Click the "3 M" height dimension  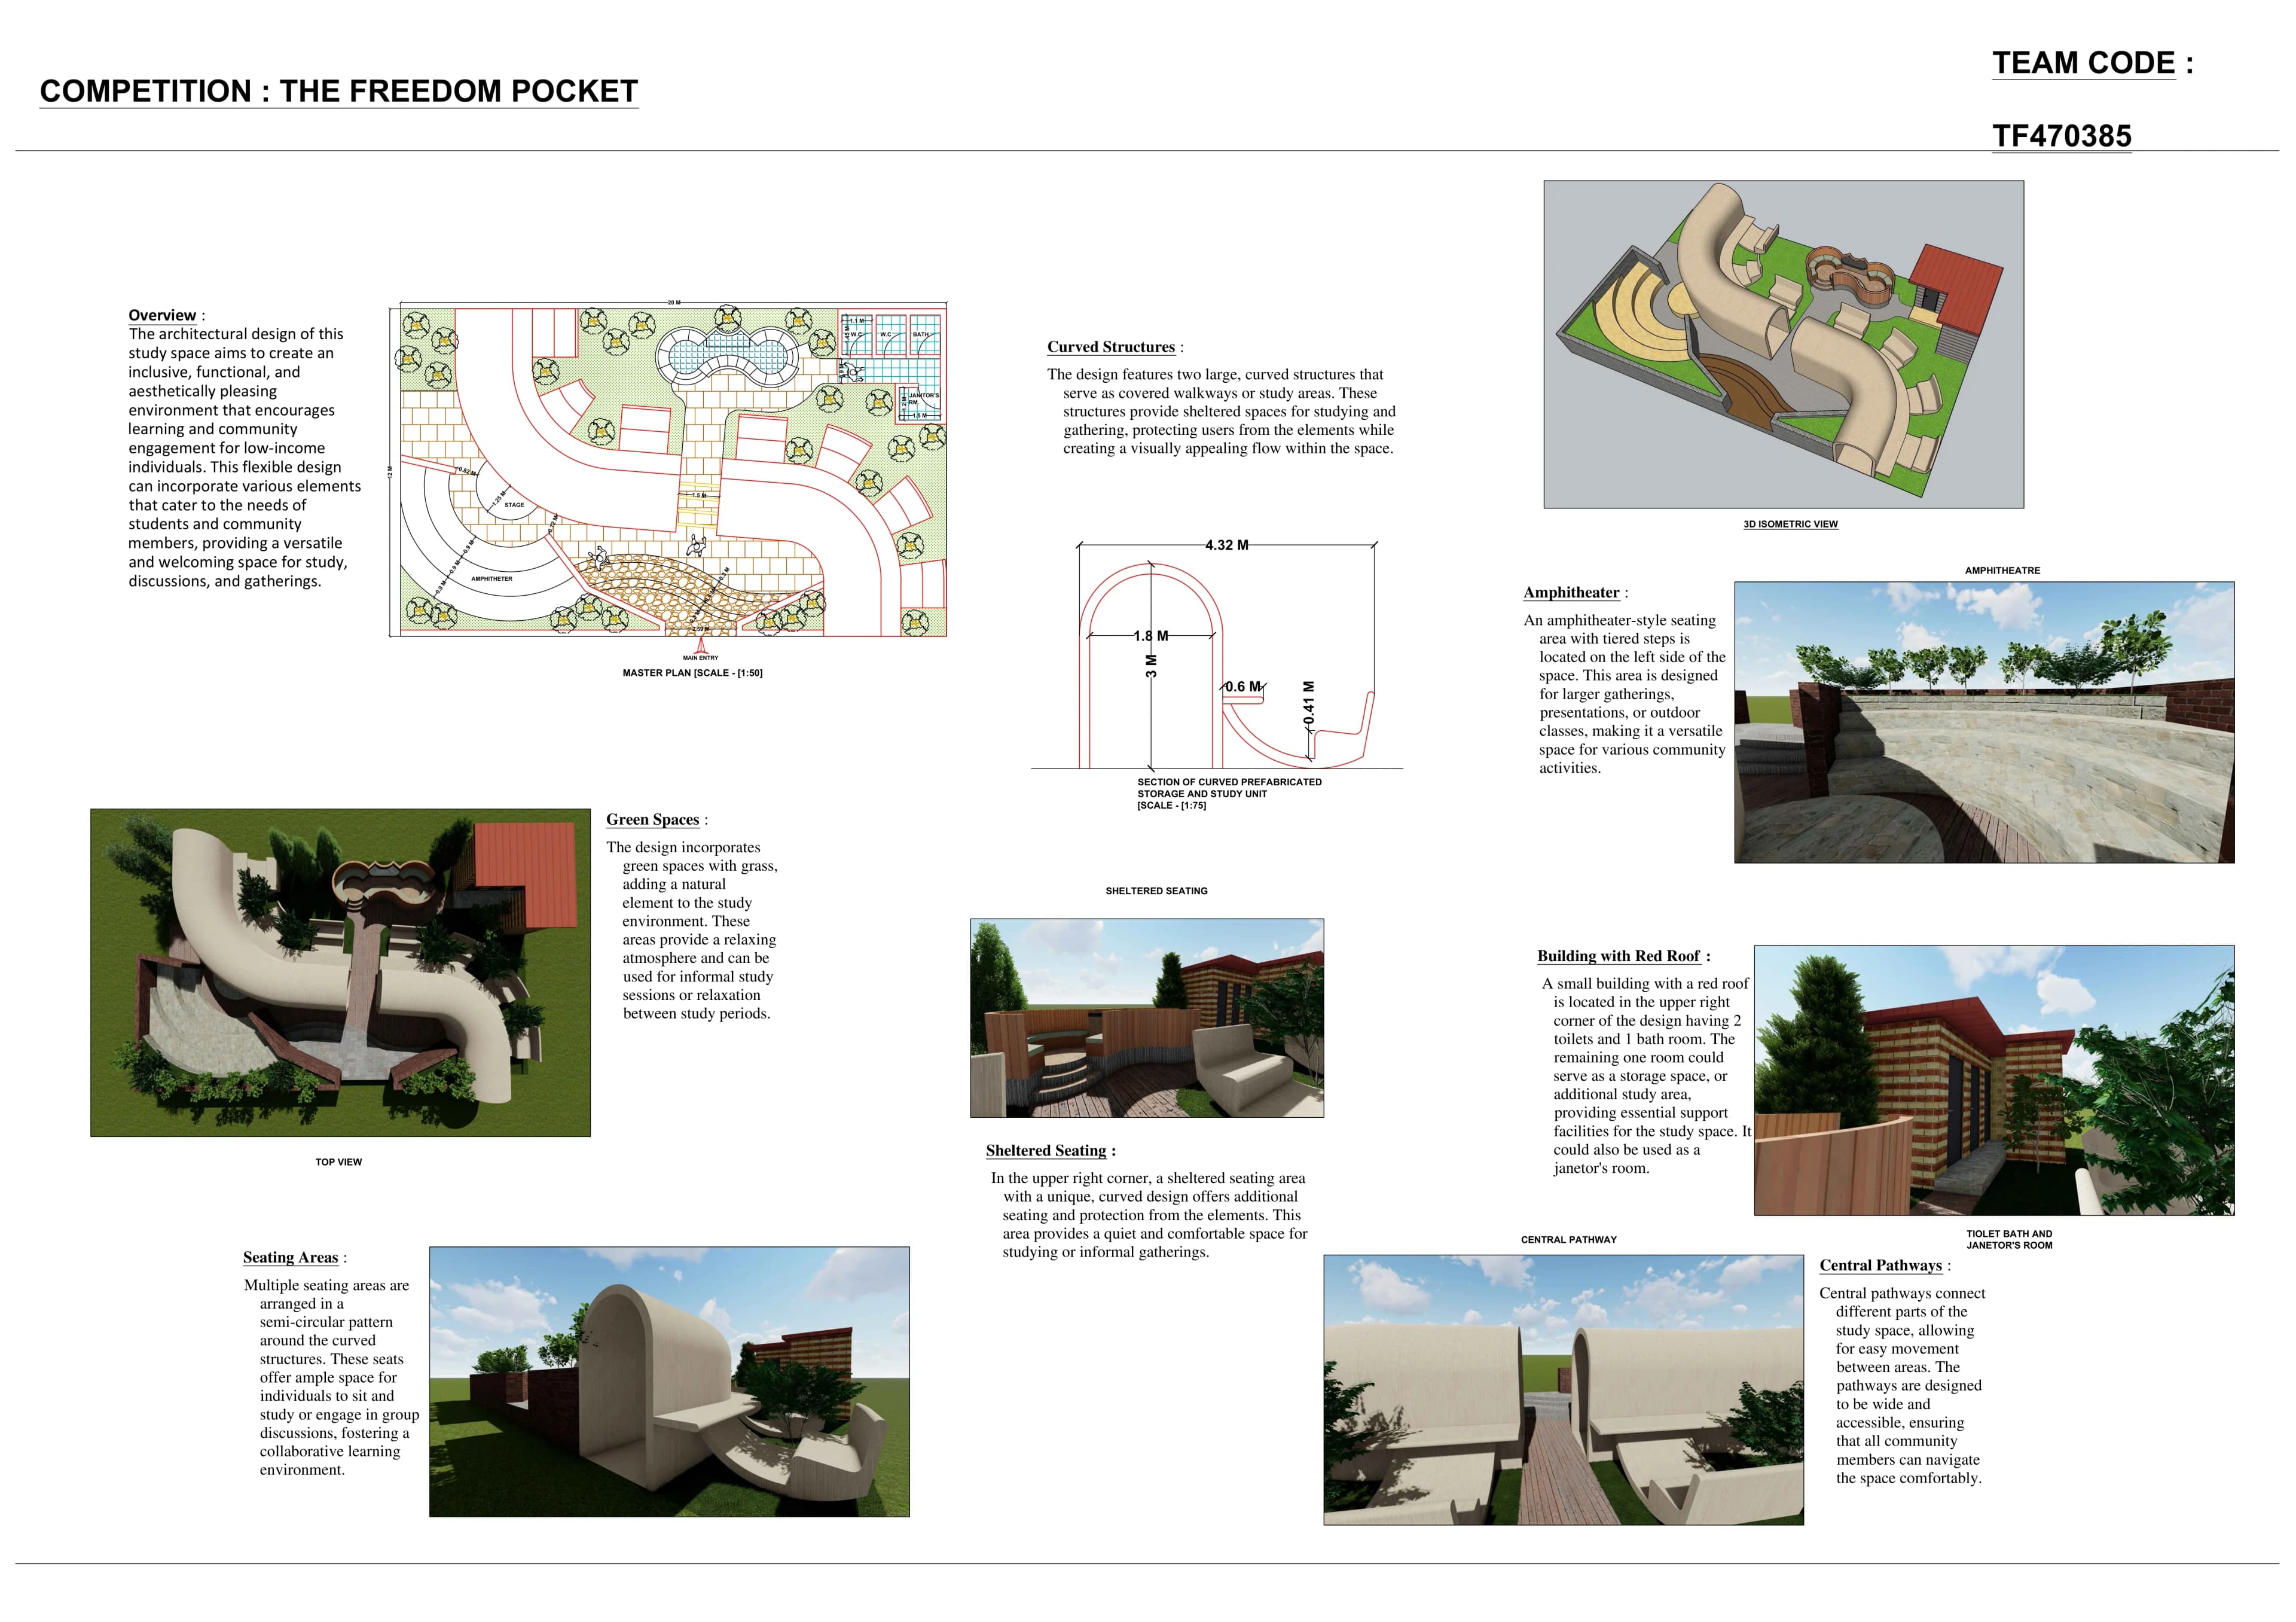click(x=1151, y=666)
